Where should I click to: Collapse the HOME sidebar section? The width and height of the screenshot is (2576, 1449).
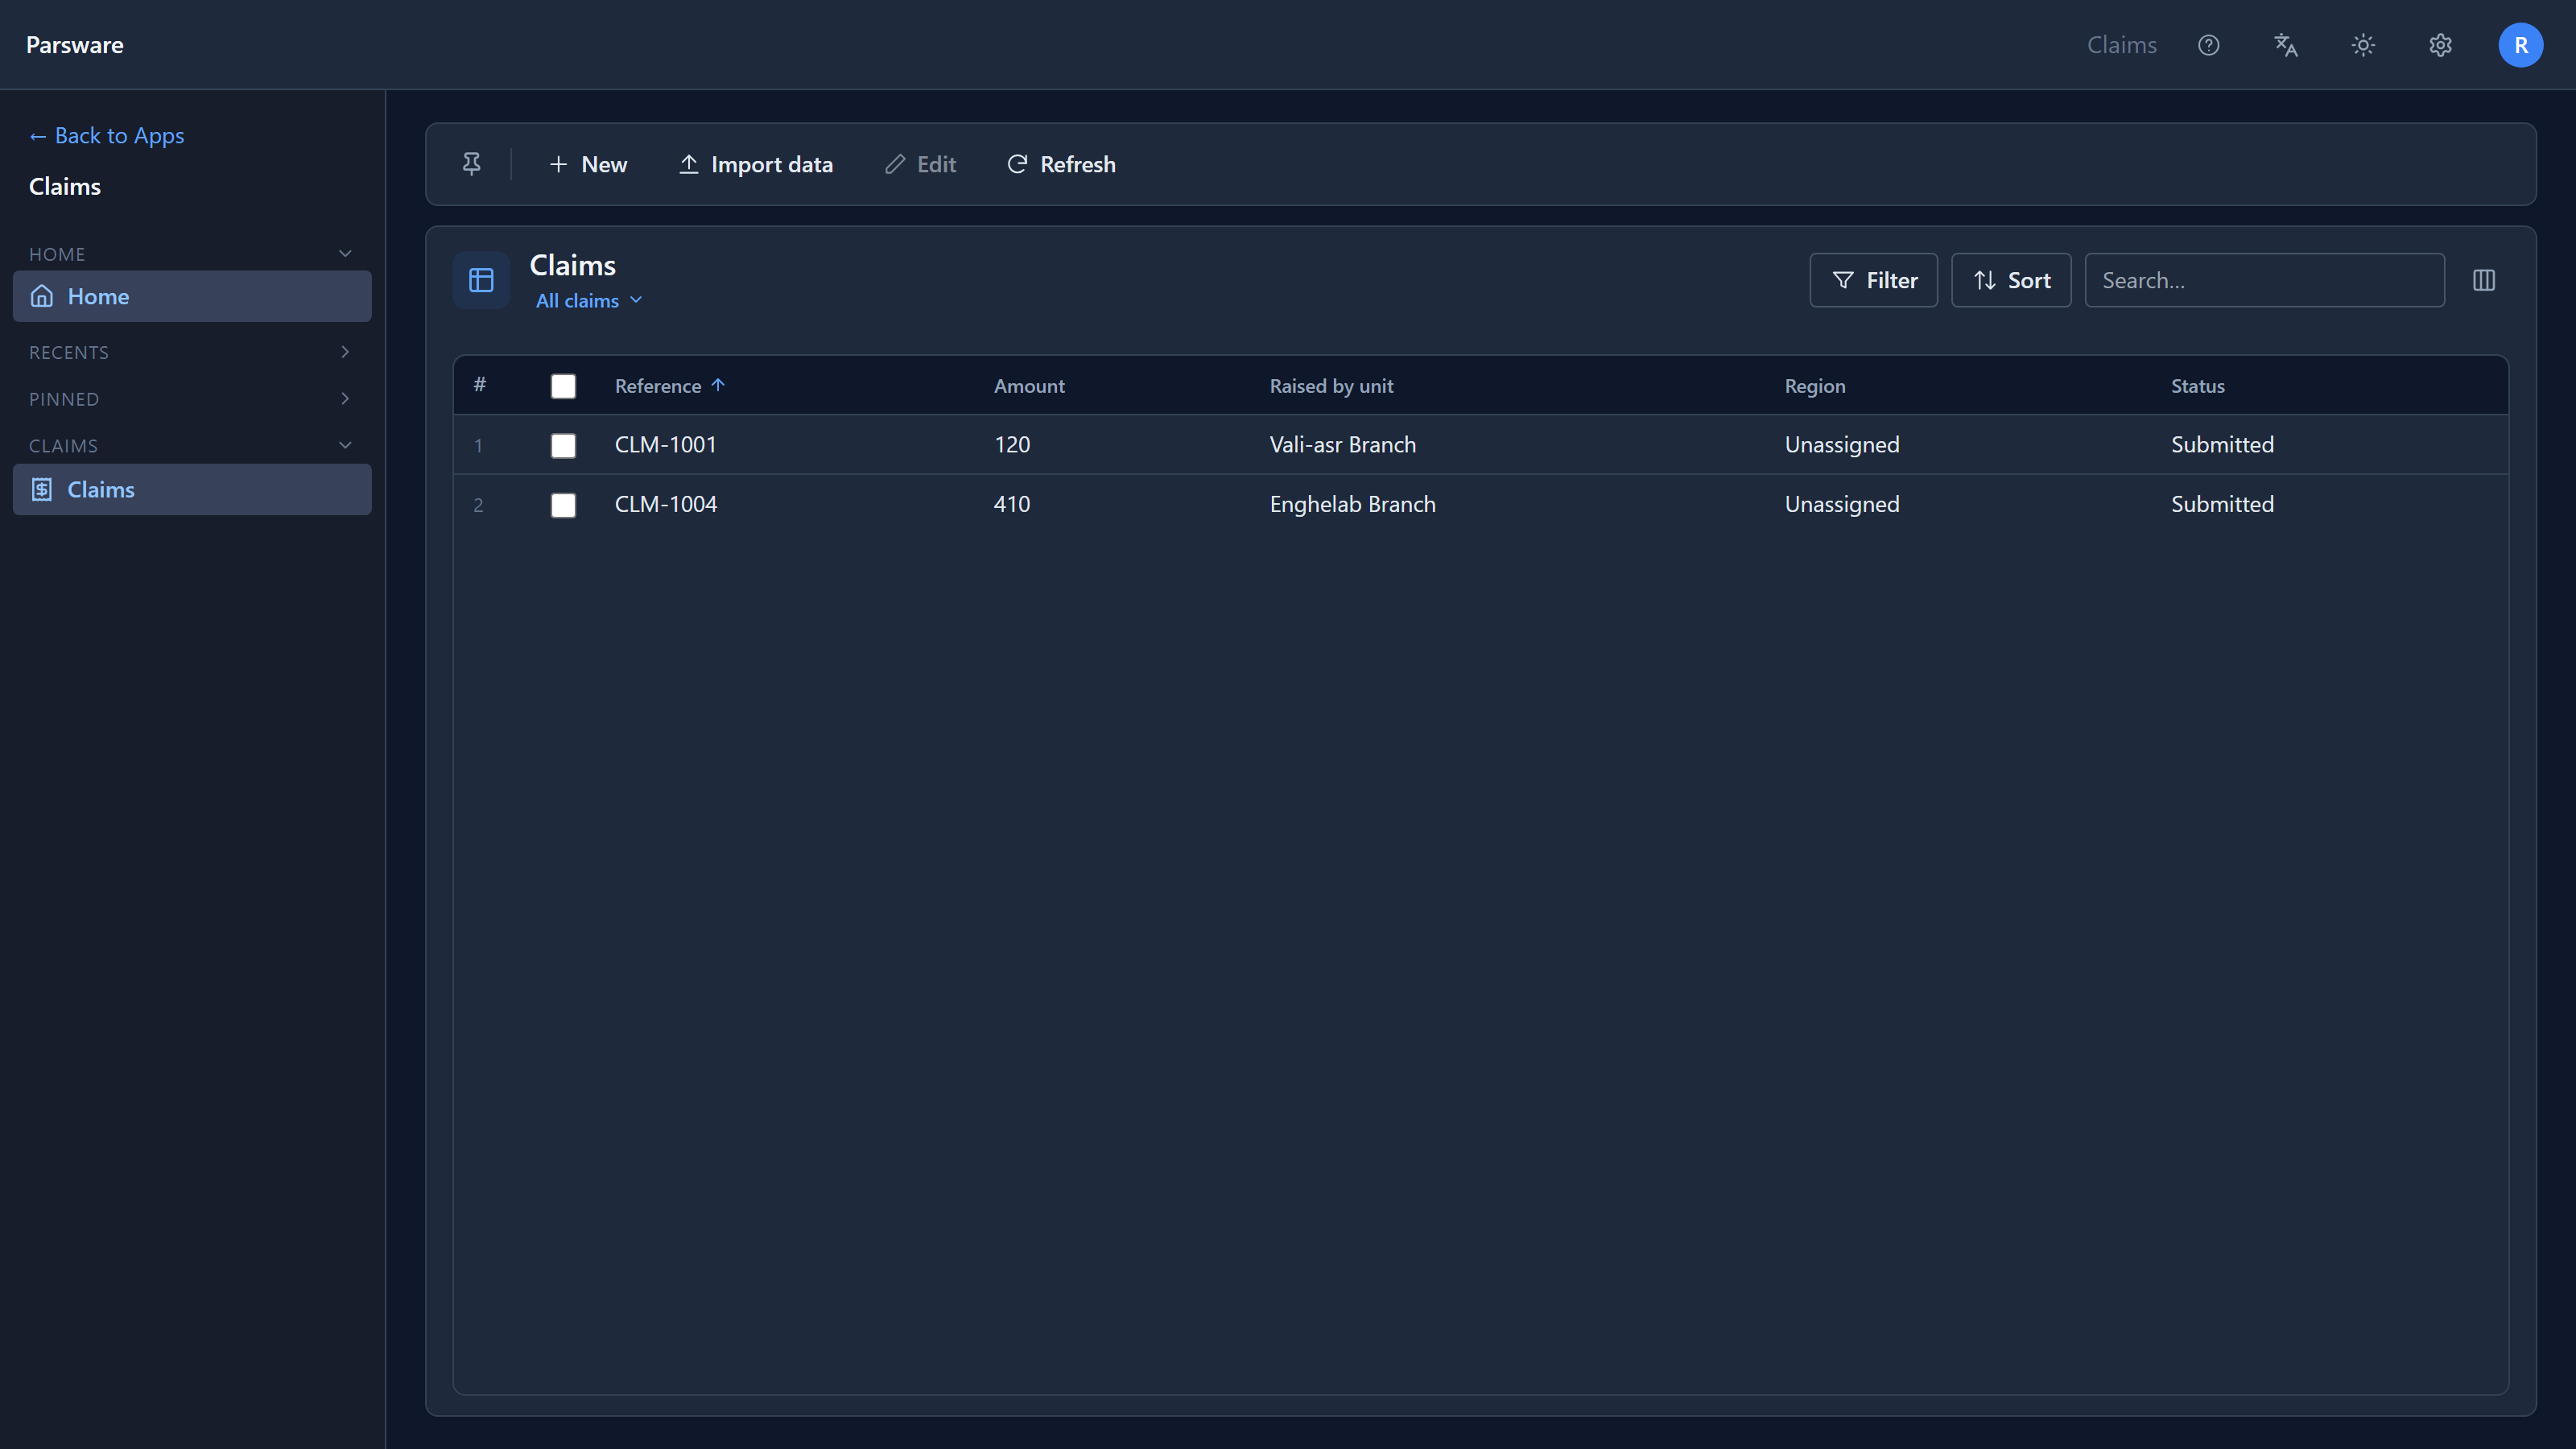click(x=345, y=254)
